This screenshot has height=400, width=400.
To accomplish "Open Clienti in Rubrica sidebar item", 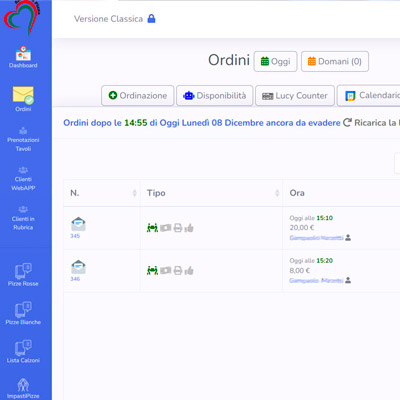I will pyautogui.click(x=23, y=219).
